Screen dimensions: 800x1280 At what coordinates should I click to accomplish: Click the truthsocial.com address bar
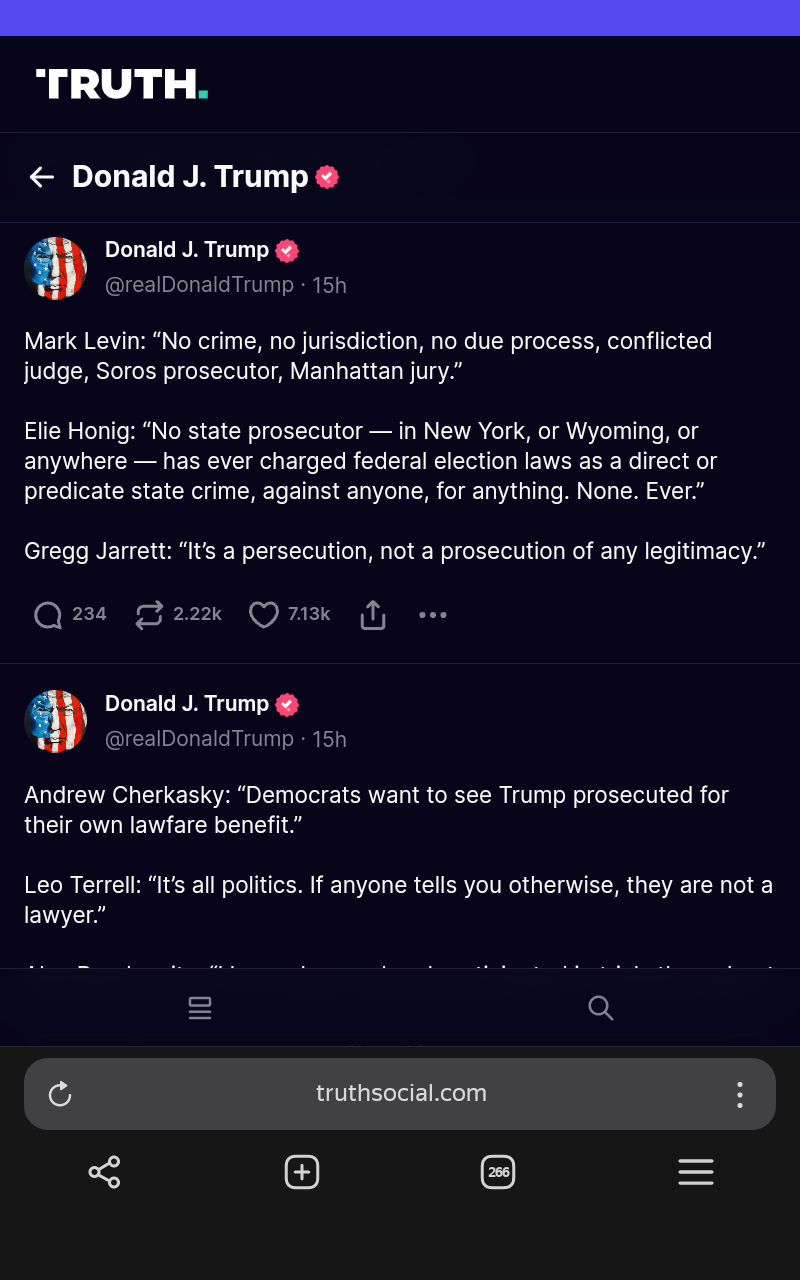pyautogui.click(x=401, y=1094)
